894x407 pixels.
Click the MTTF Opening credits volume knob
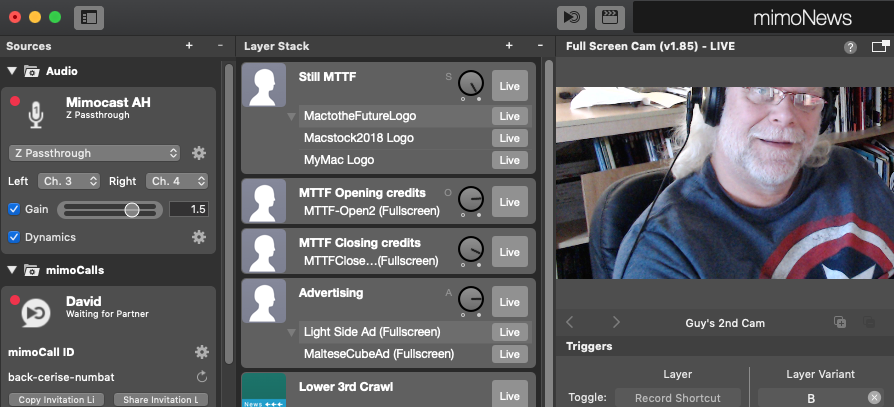coord(471,200)
